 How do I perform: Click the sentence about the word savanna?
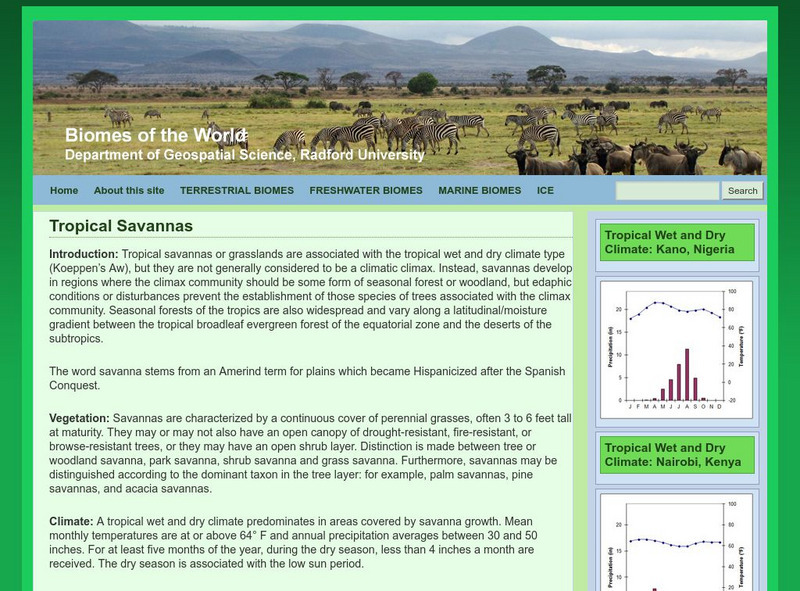307,378
